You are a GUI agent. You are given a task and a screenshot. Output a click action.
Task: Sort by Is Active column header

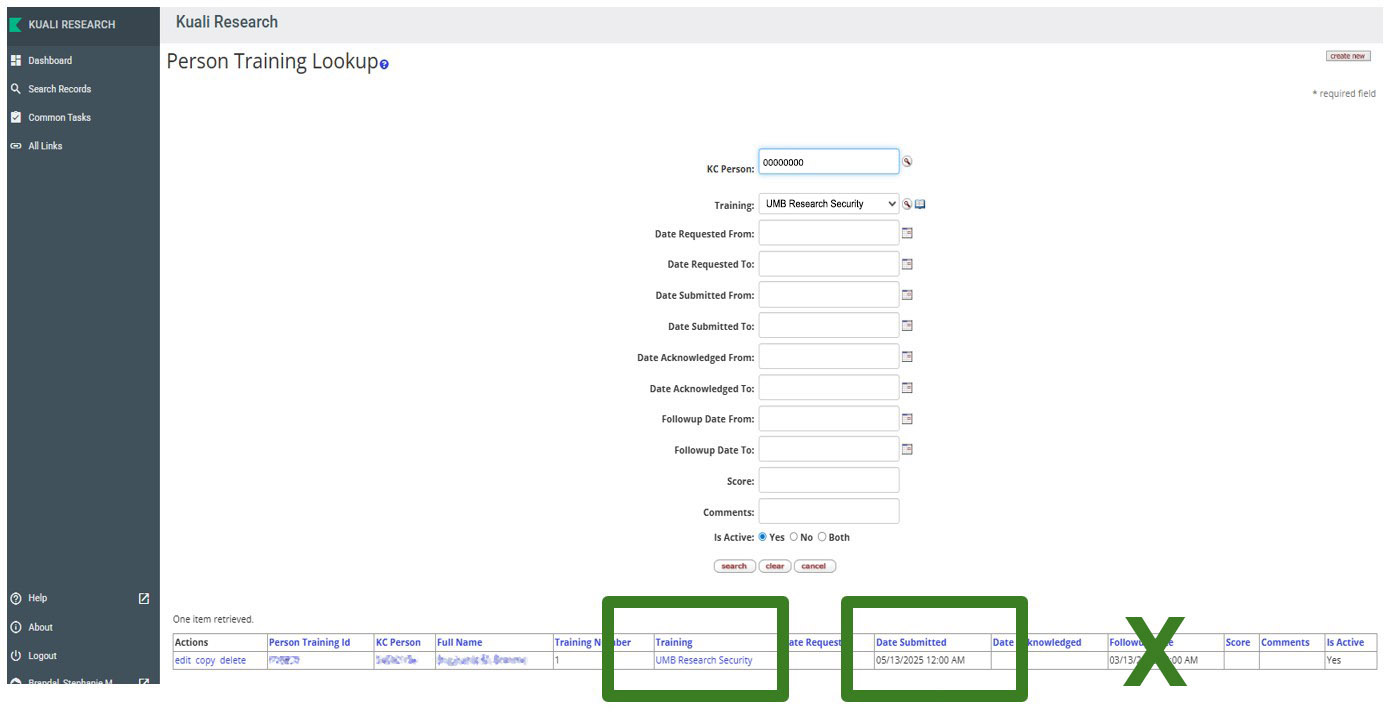[x=1345, y=642]
